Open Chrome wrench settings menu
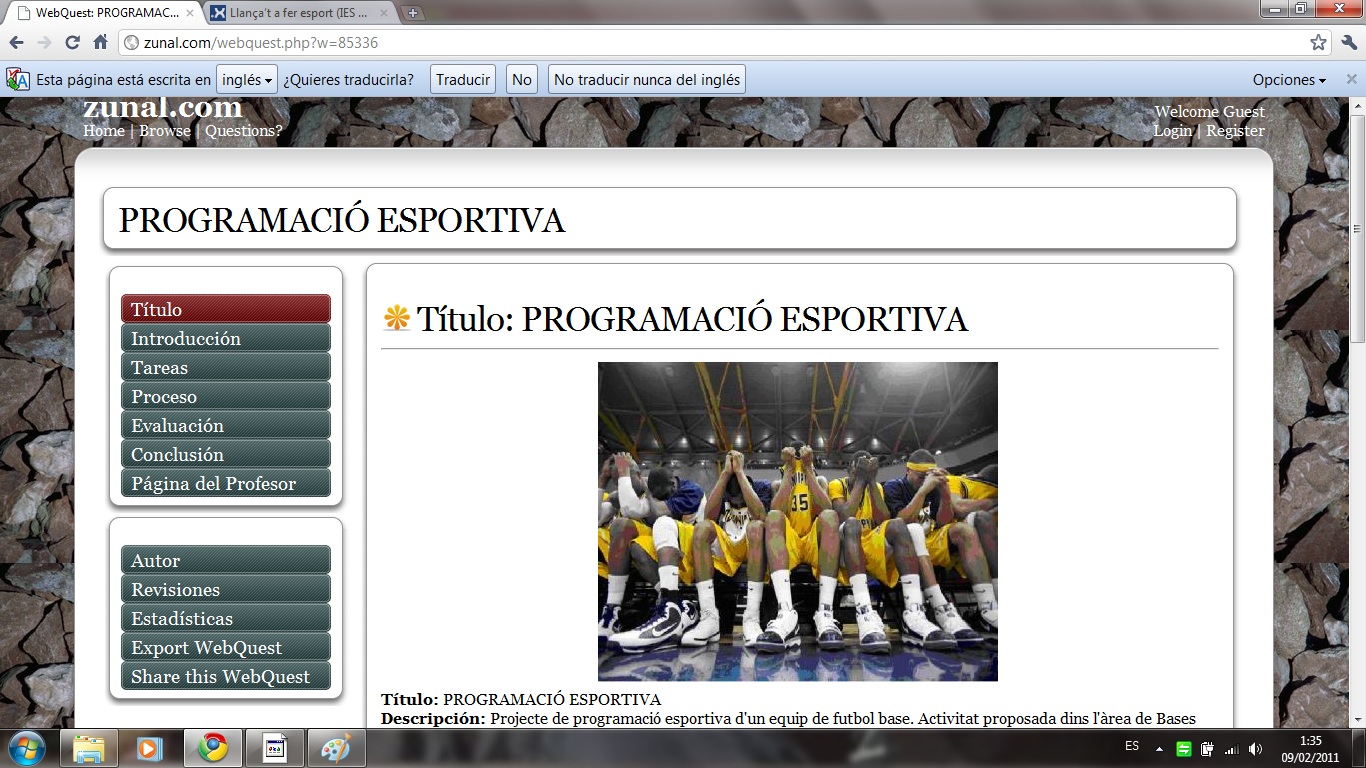Screen dimensions: 1366x768 click(x=1348, y=43)
